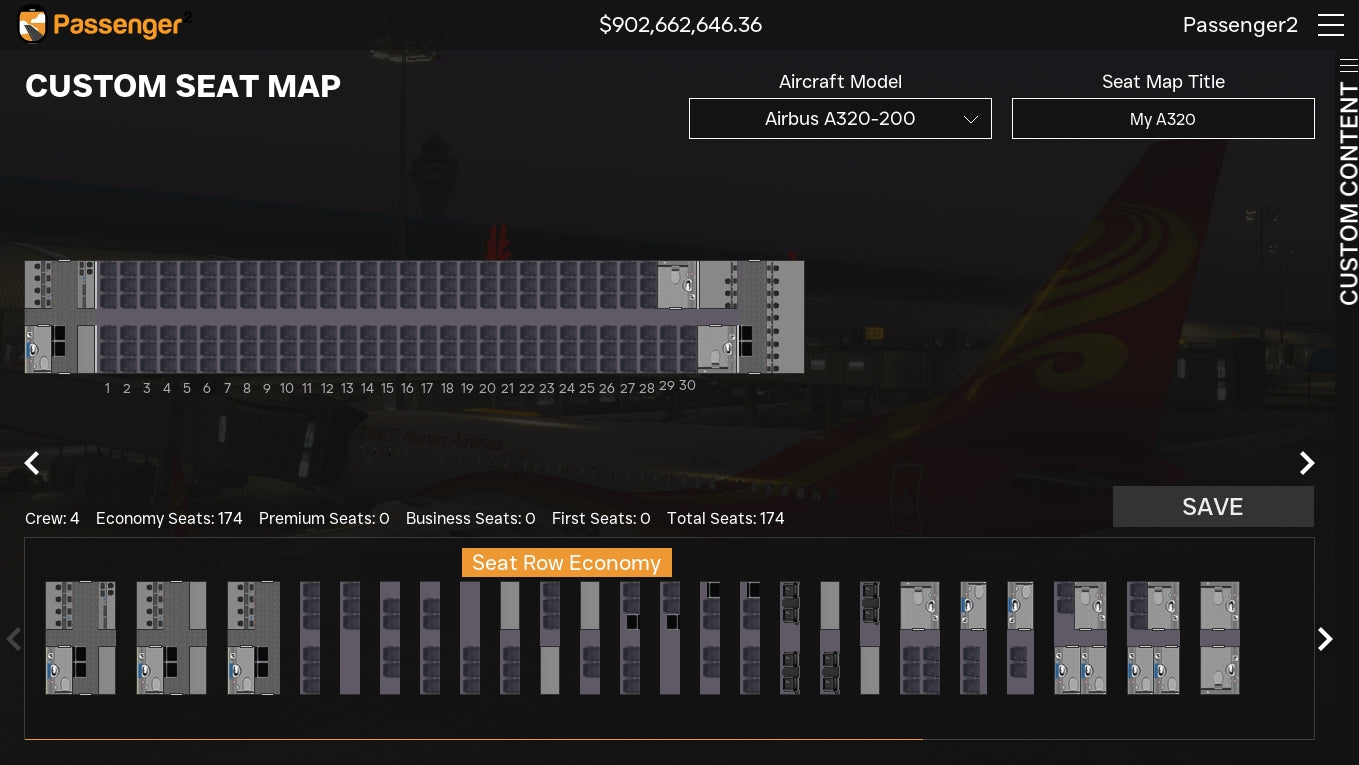Open the hamburger menu at top right

[1330, 25]
